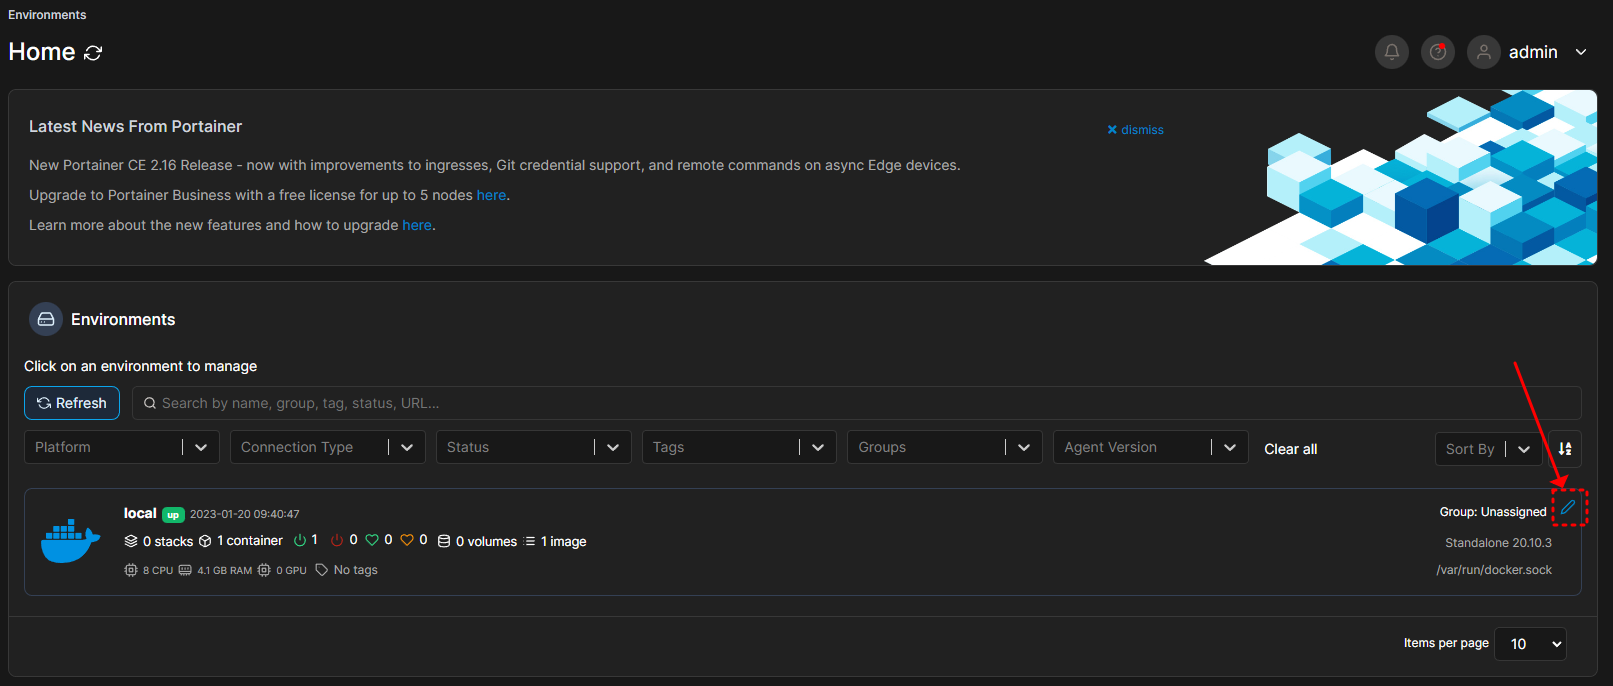
Task: Expand the Tags filter dropdown
Action: (740, 447)
